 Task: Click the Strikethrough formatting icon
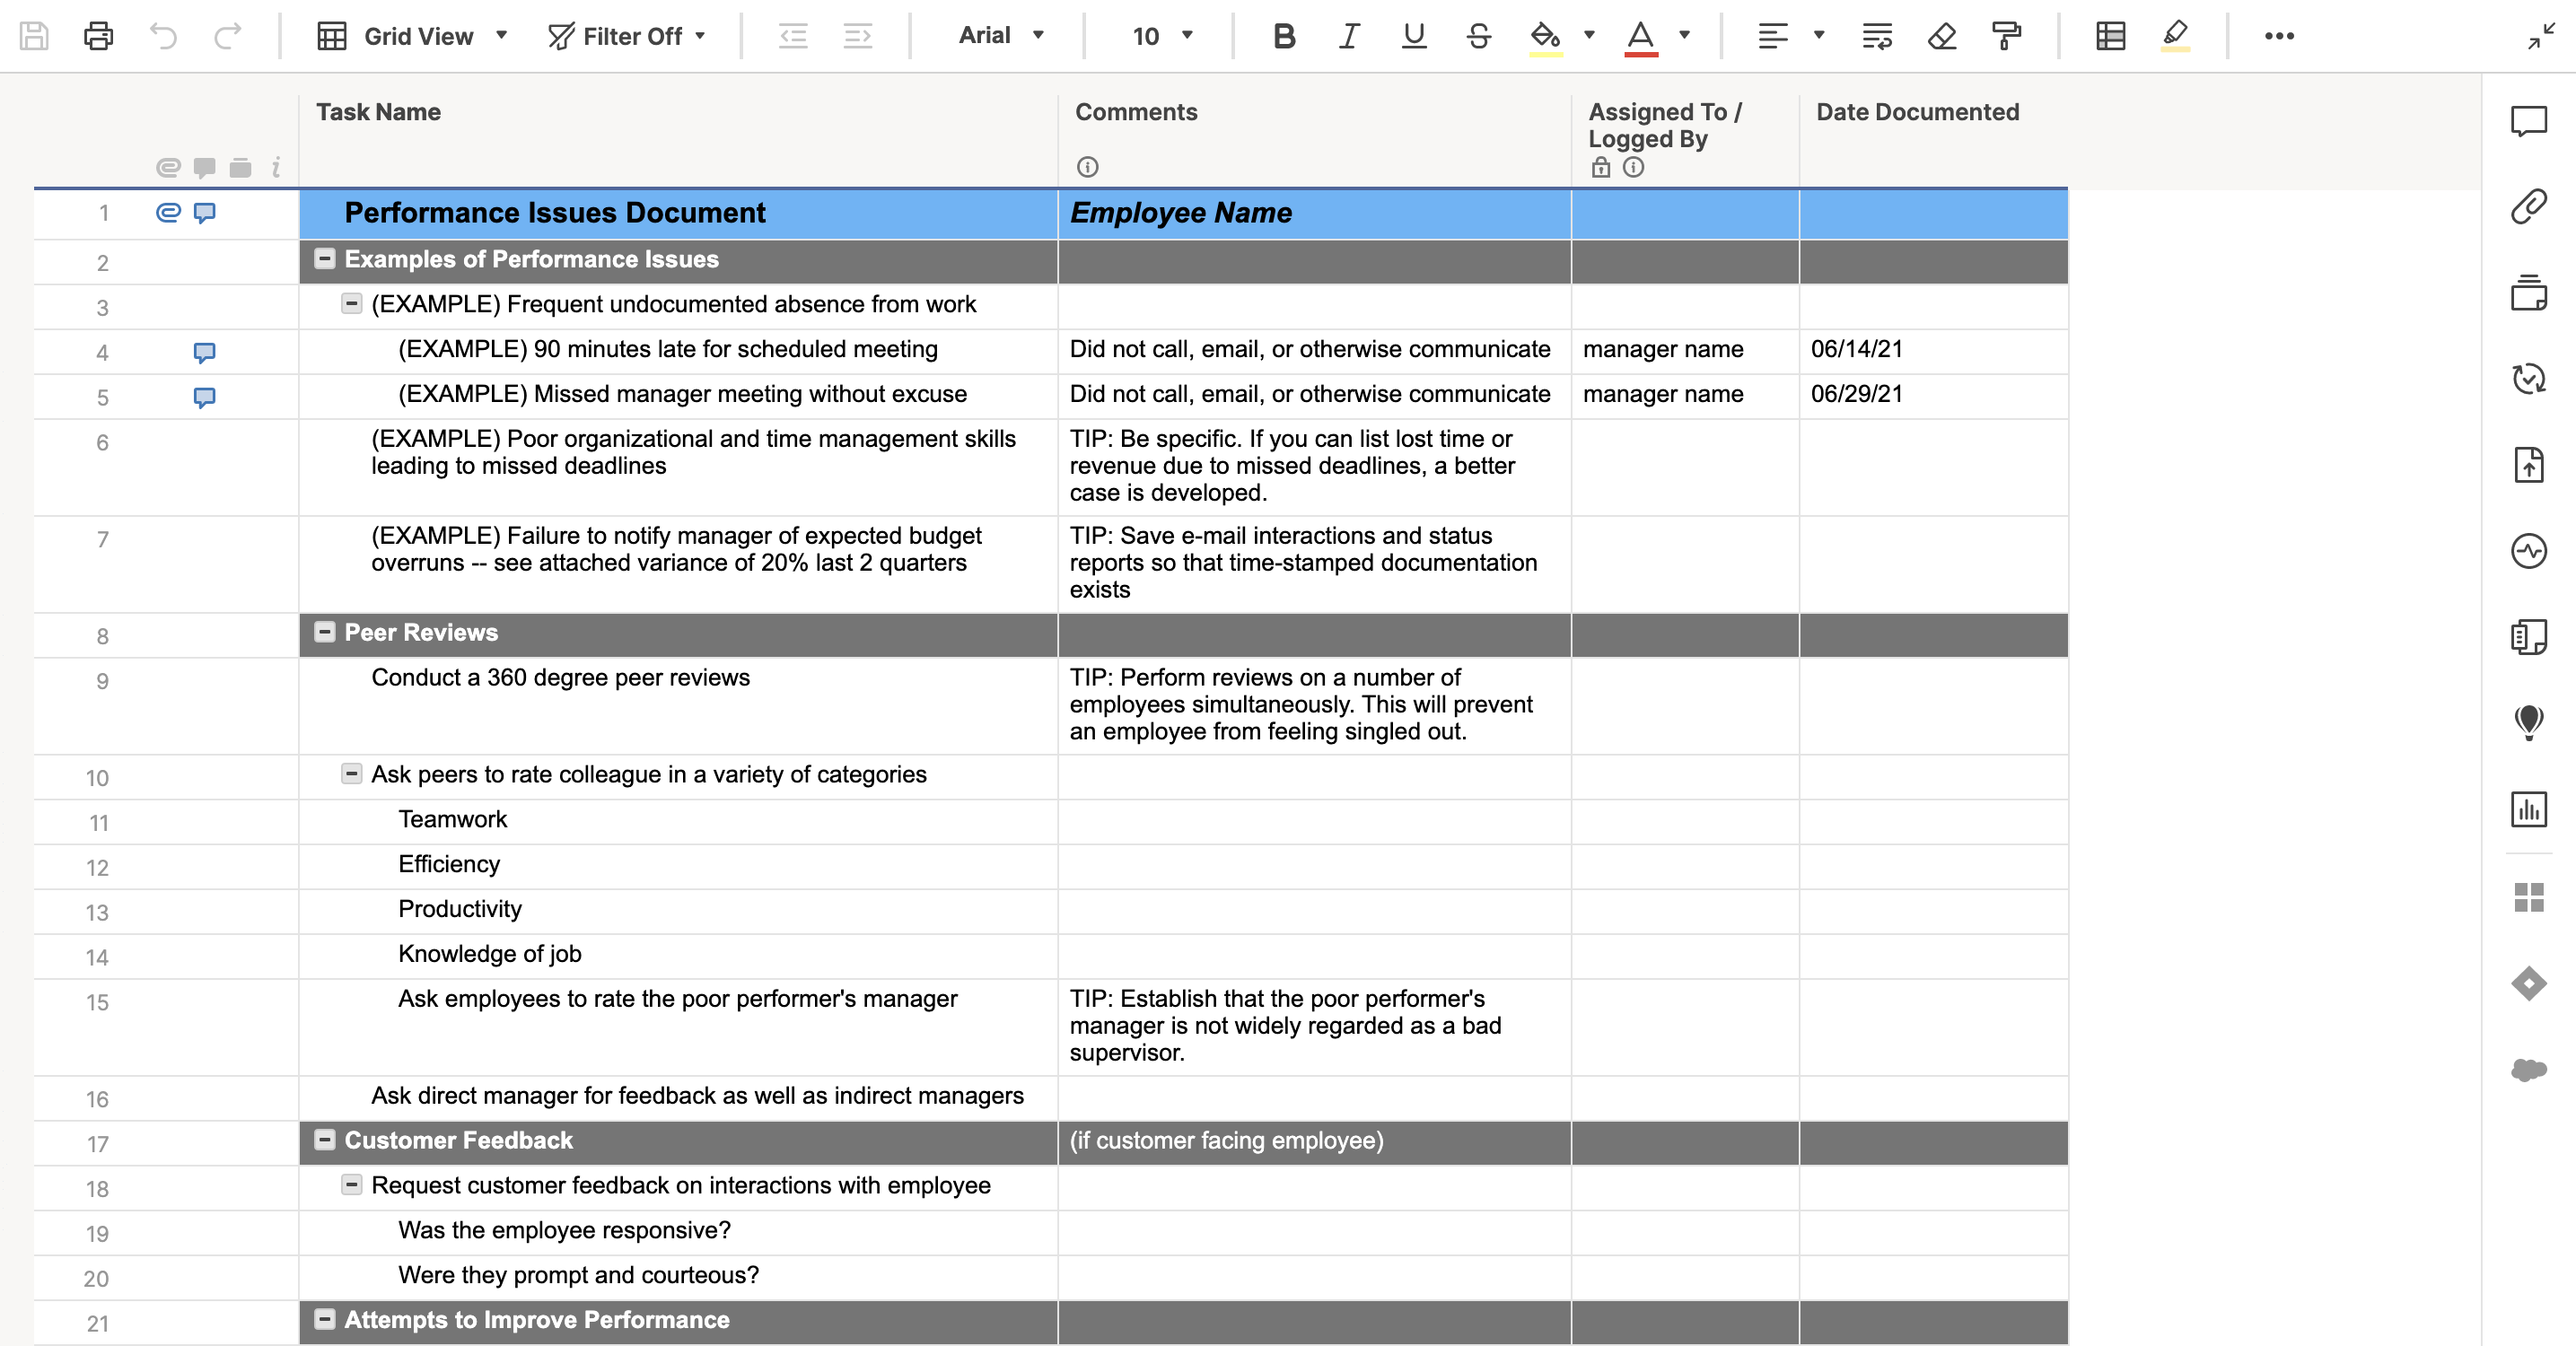(1478, 36)
